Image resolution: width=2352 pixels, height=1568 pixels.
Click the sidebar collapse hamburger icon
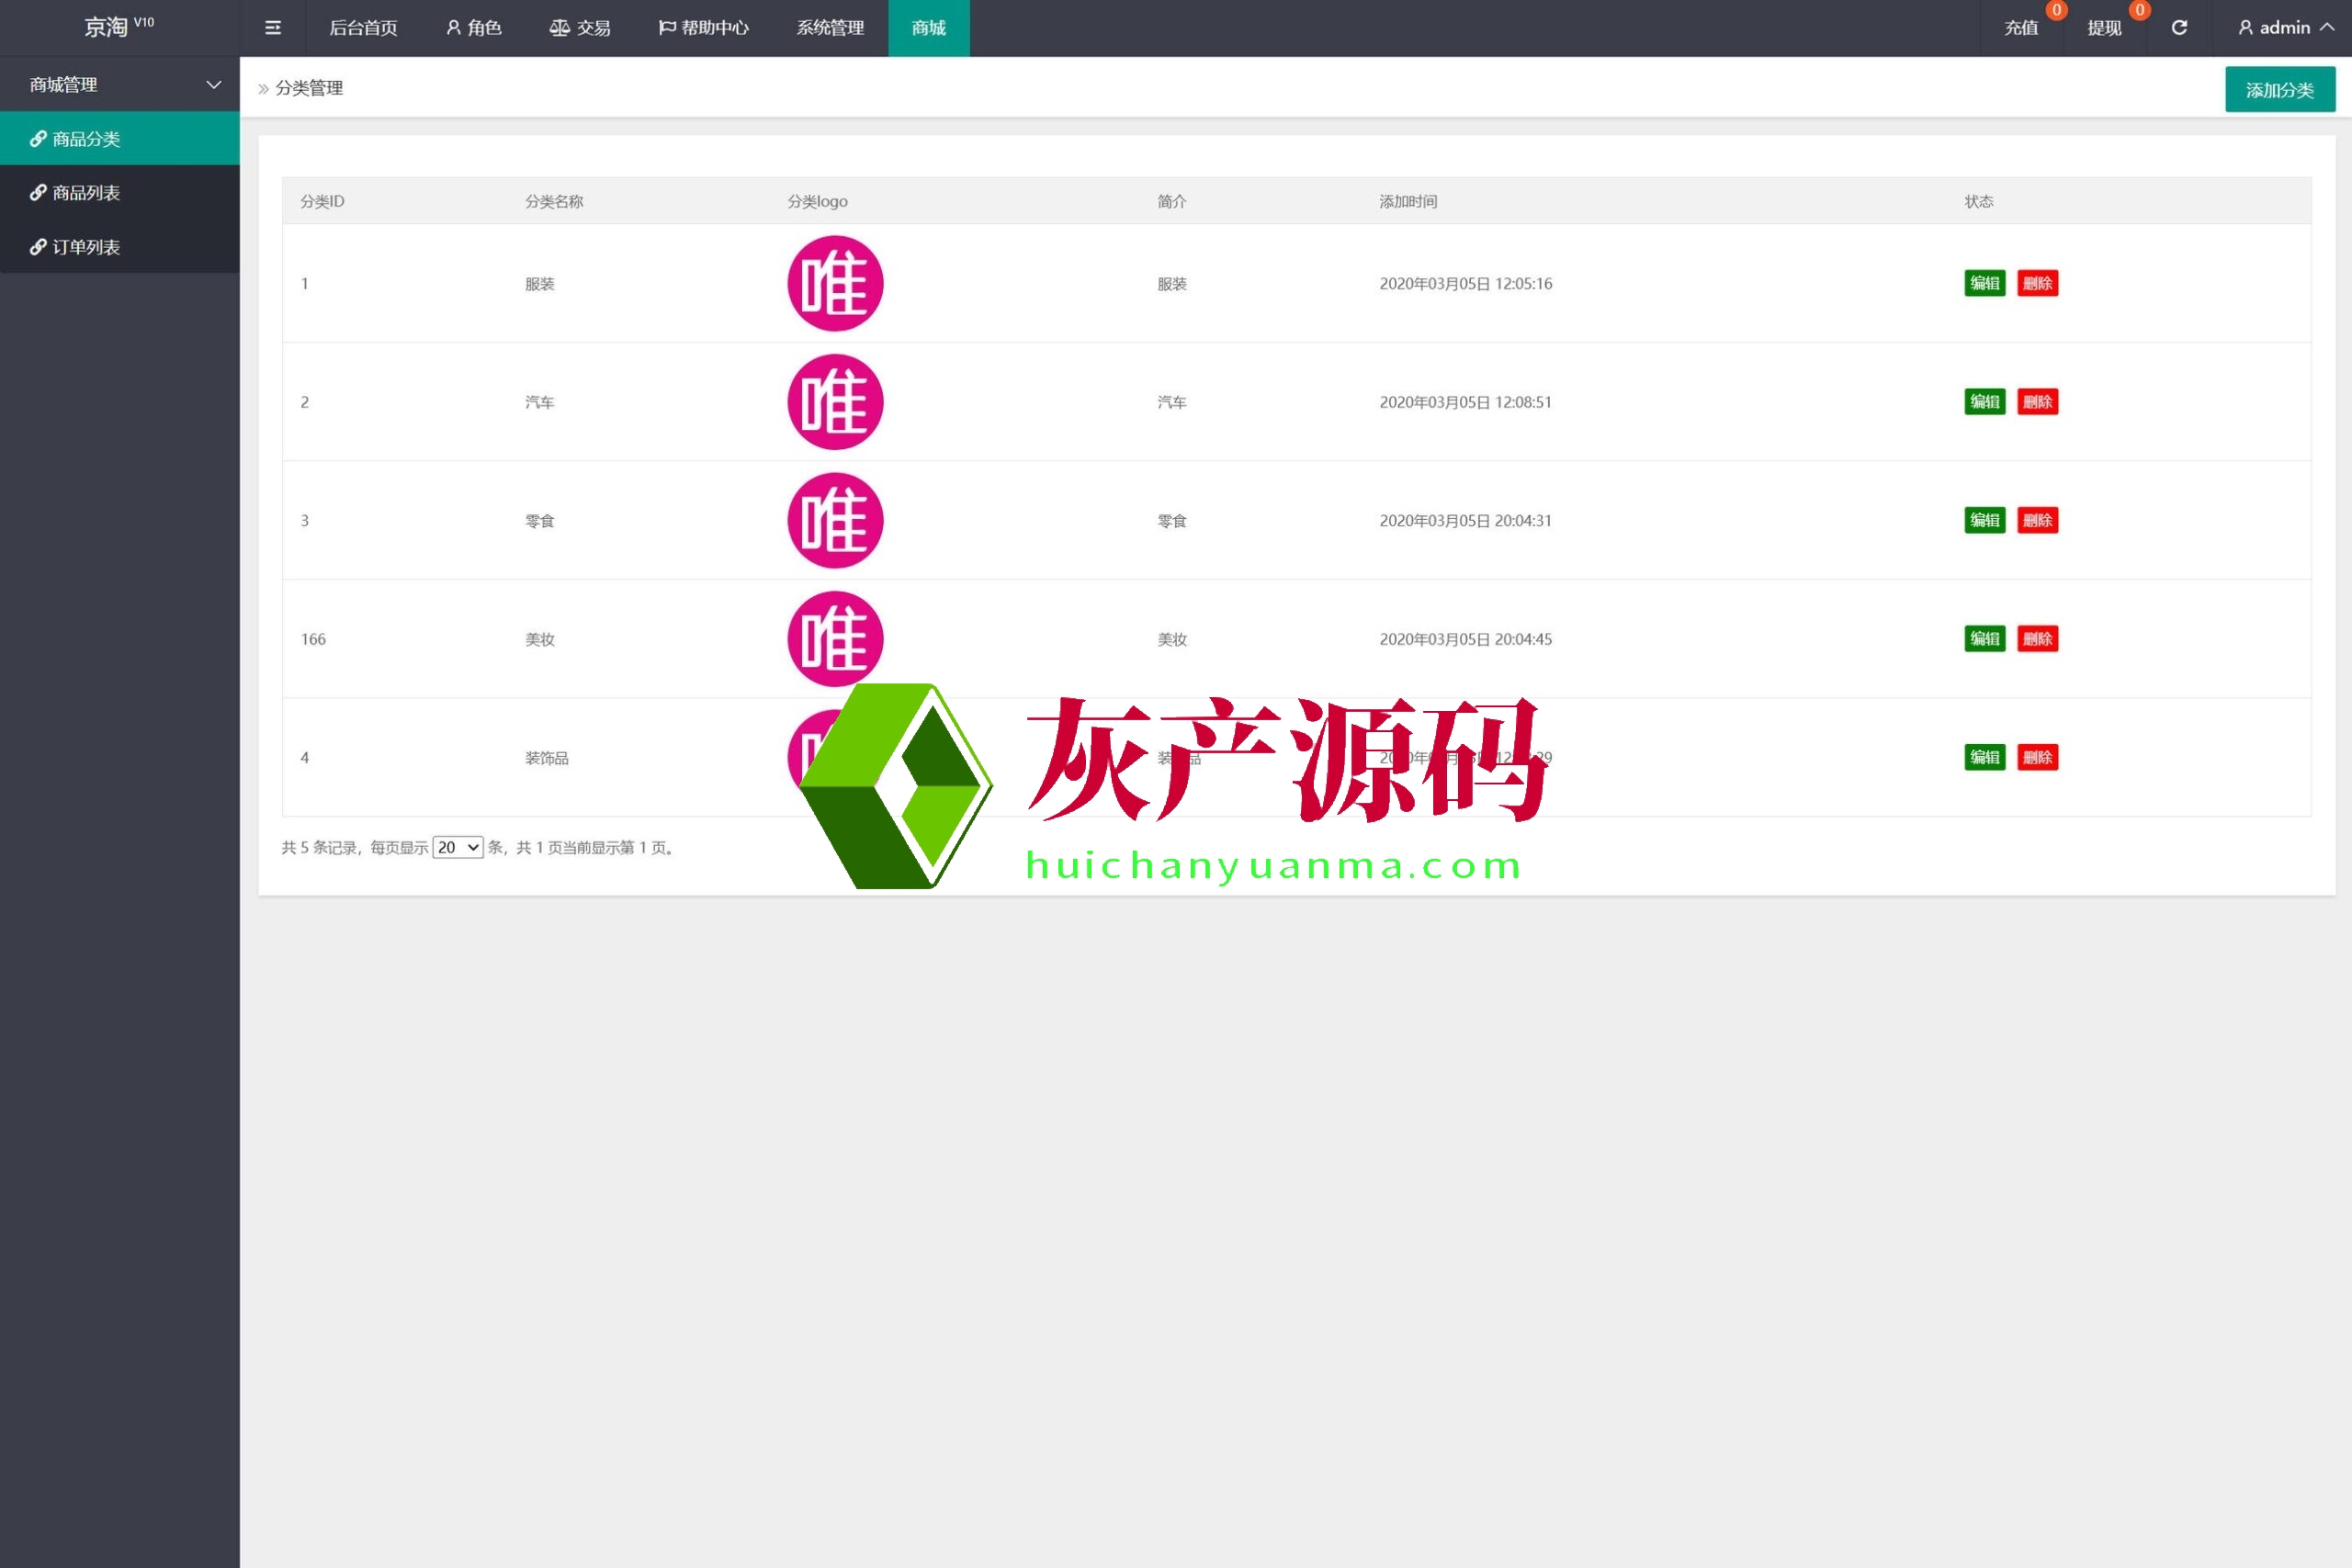(272, 28)
